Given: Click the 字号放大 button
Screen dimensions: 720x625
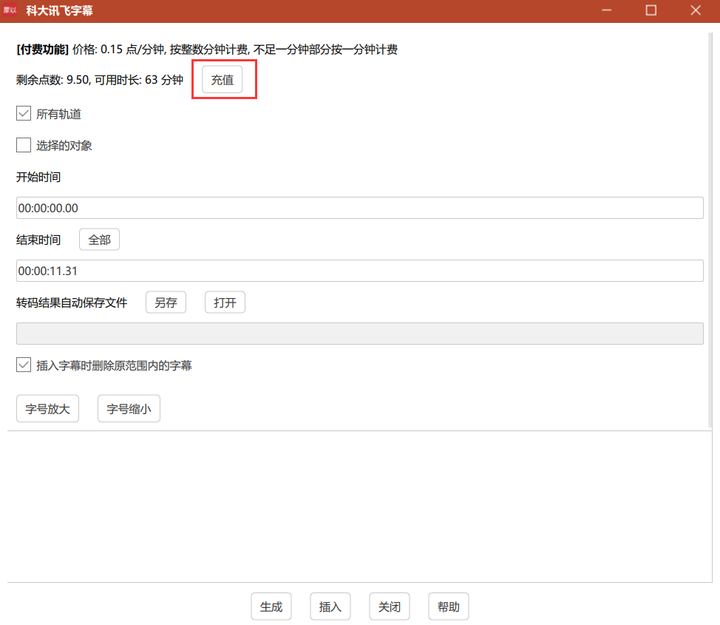Looking at the screenshot, I should [x=48, y=408].
